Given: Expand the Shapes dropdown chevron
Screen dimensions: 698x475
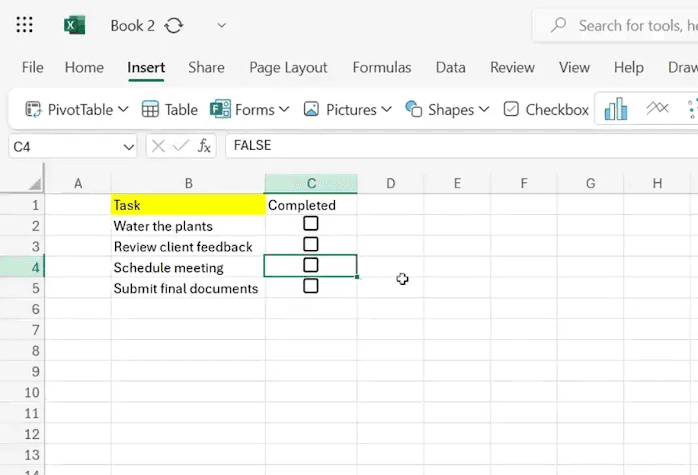Looking at the screenshot, I should [484, 109].
